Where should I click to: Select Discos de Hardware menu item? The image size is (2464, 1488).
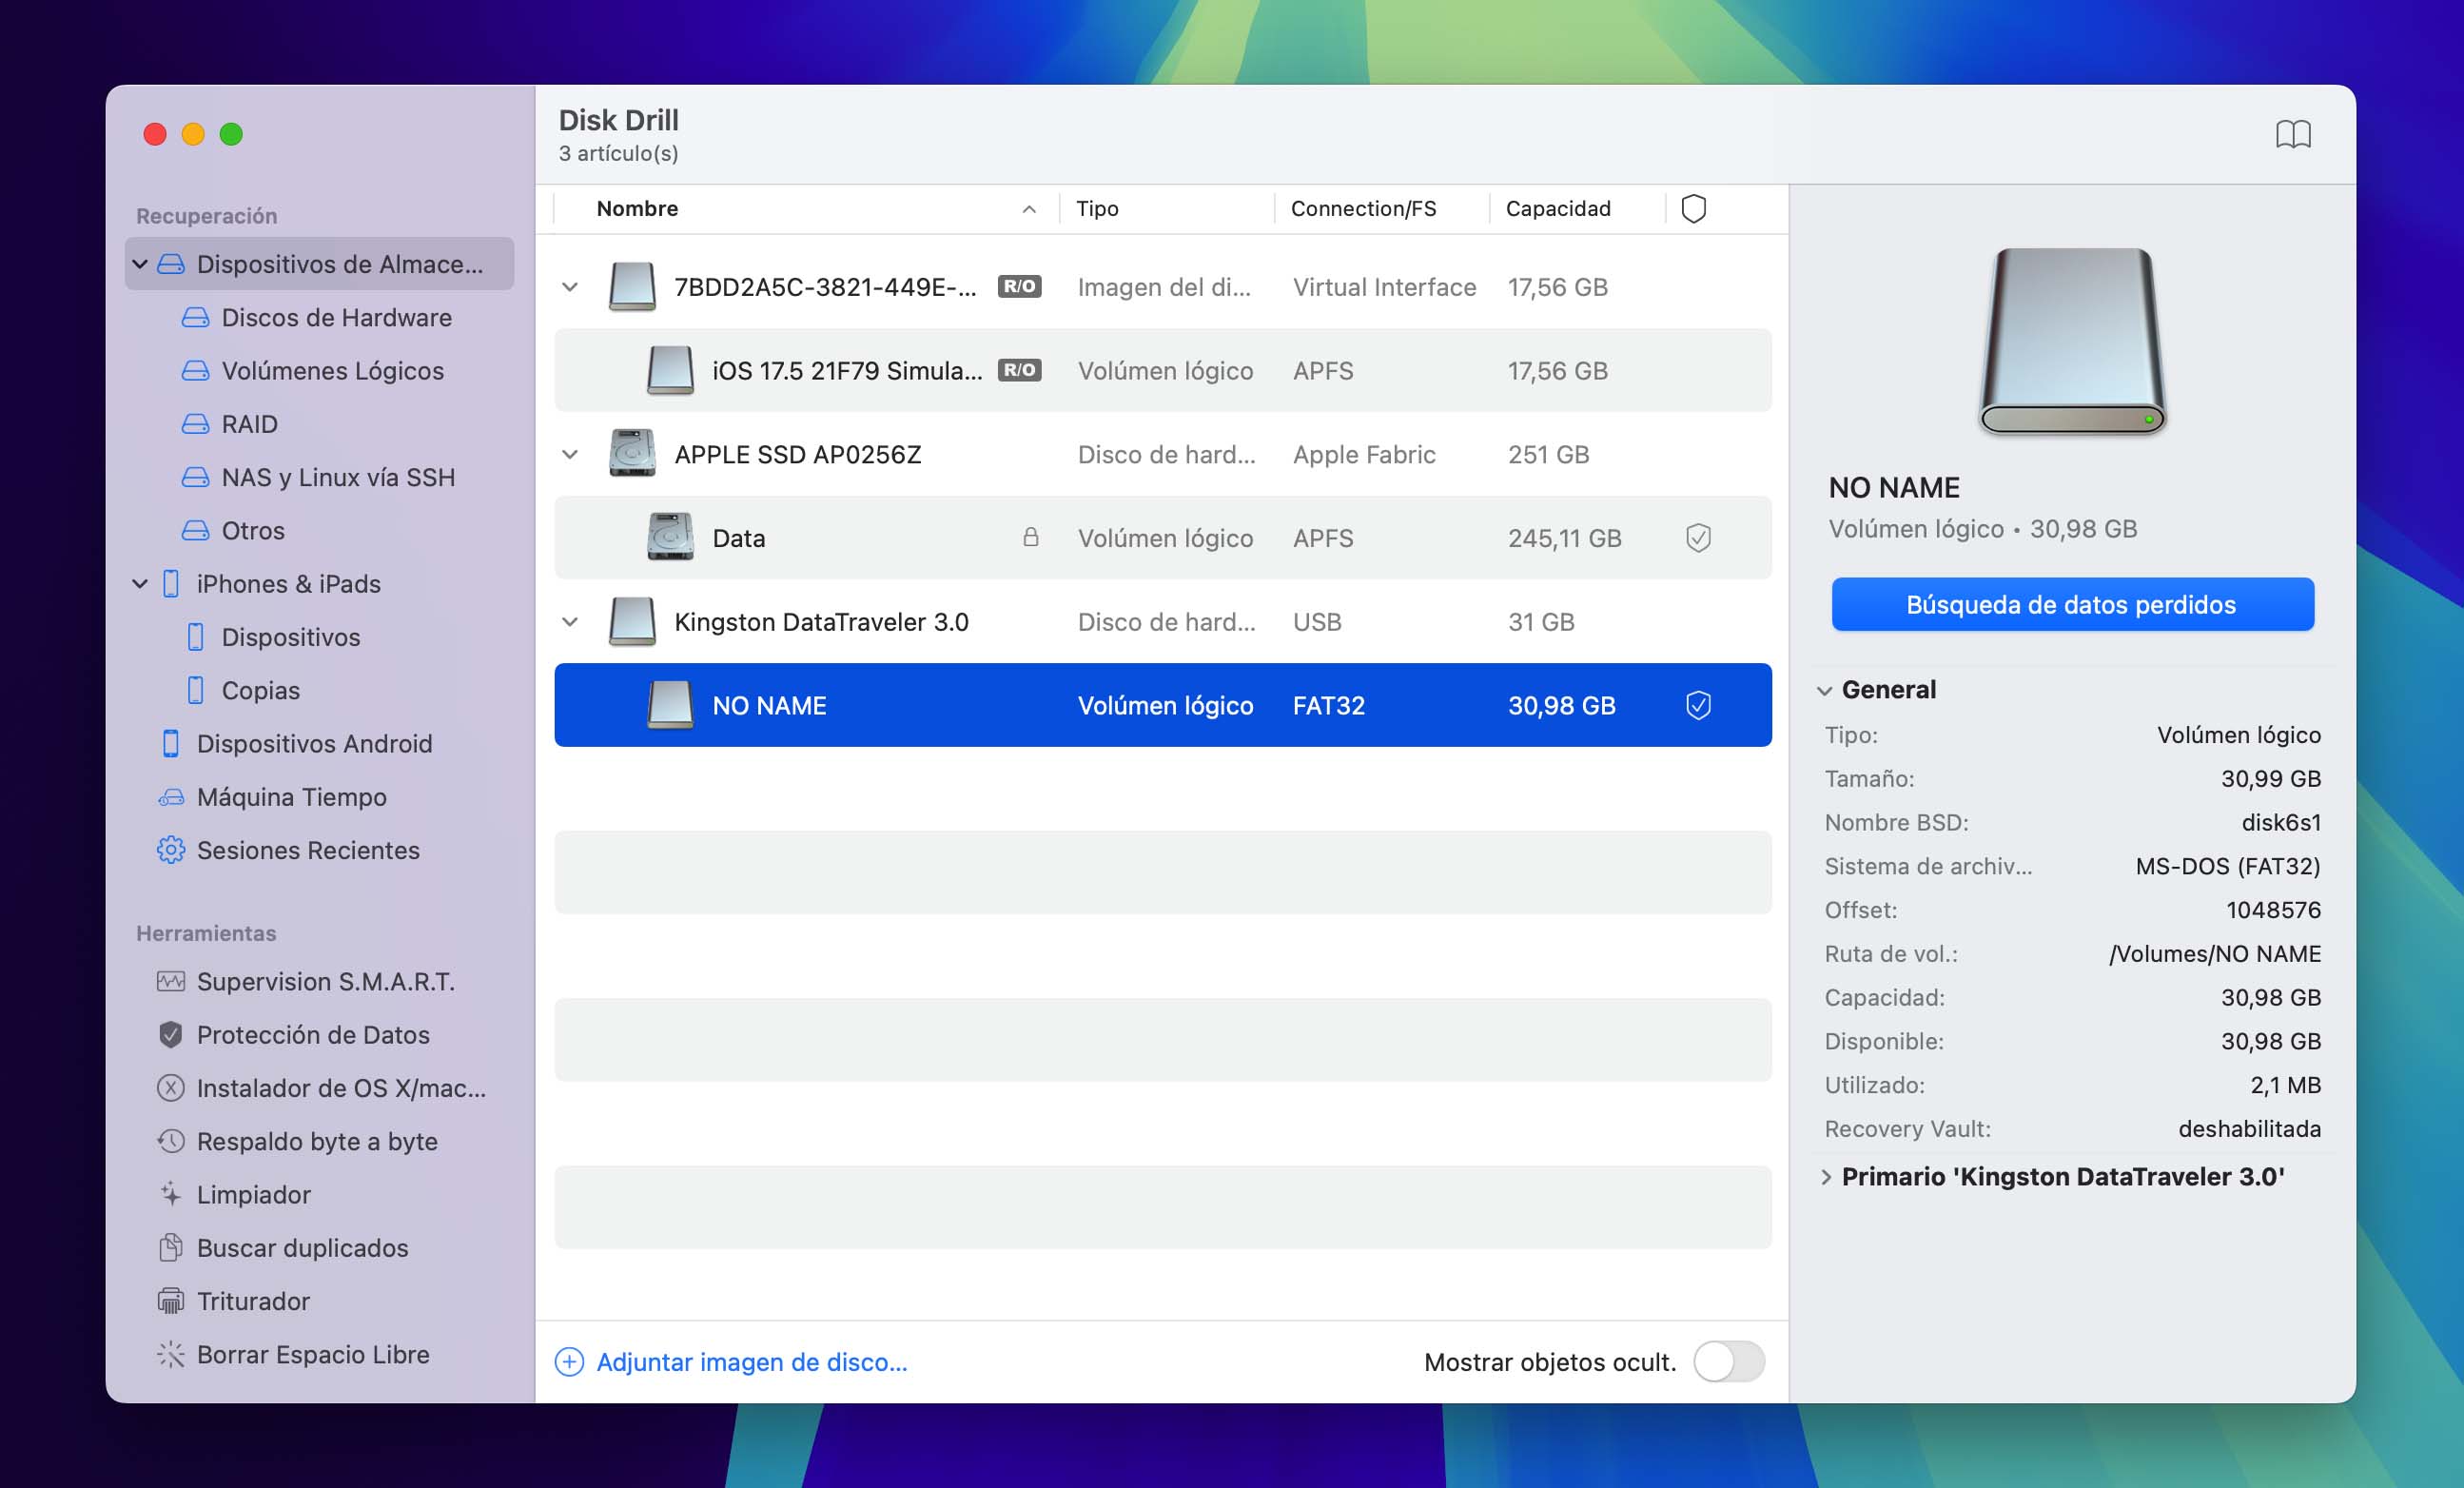336,317
